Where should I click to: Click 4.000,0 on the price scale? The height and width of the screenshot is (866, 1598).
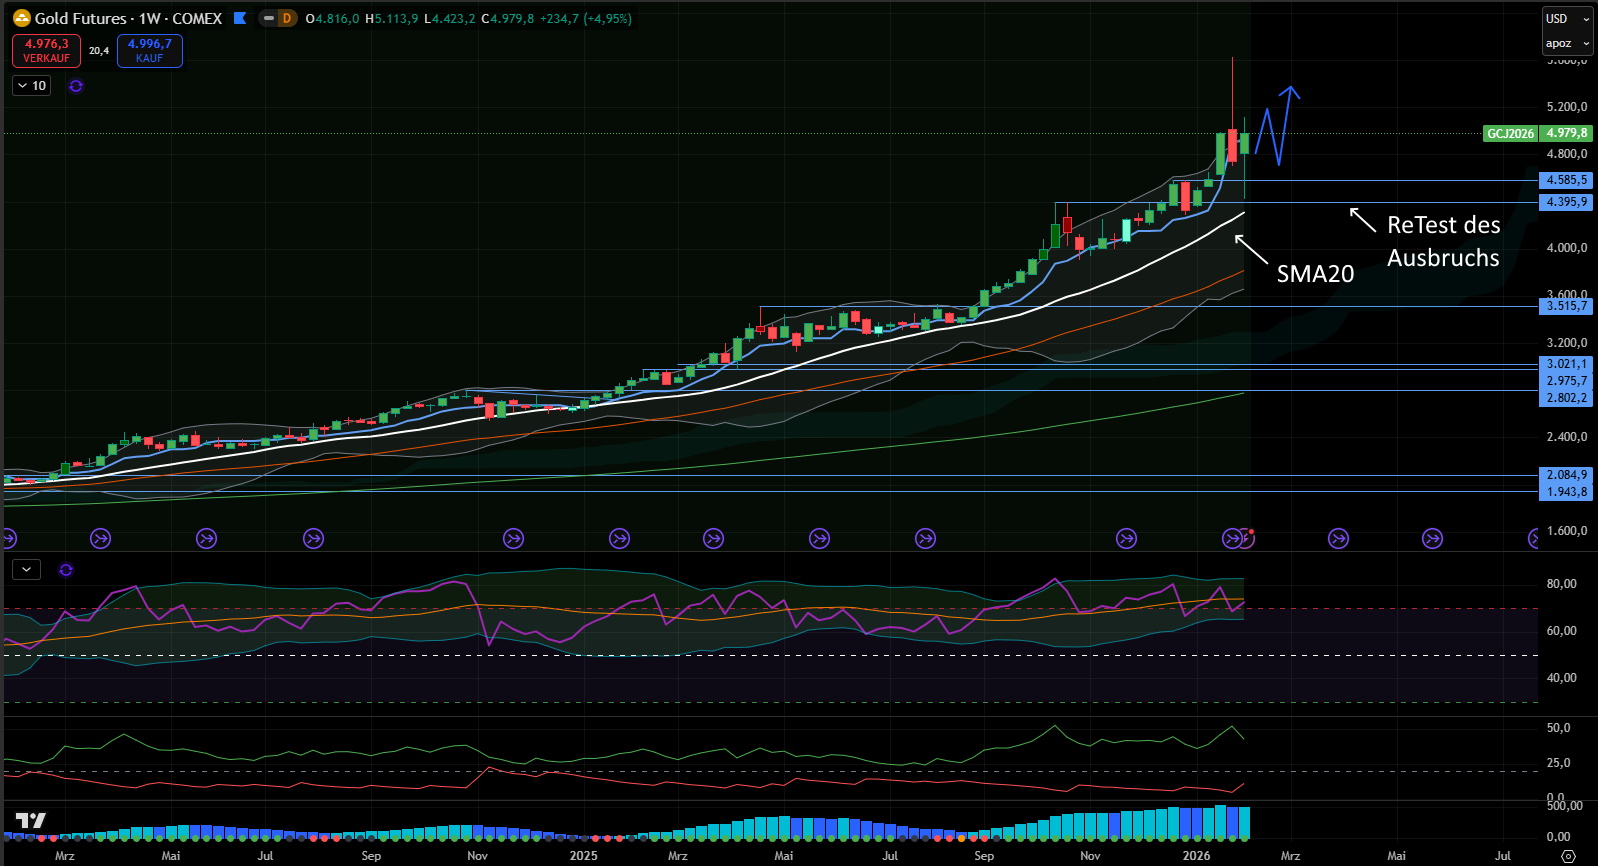click(x=1566, y=248)
